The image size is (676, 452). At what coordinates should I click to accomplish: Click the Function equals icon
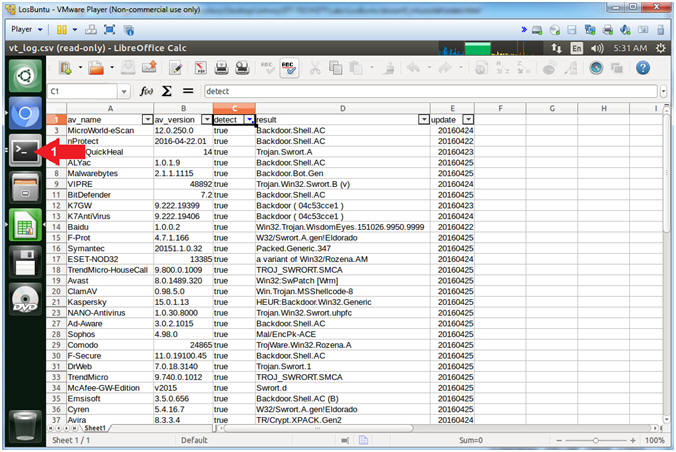[188, 91]
